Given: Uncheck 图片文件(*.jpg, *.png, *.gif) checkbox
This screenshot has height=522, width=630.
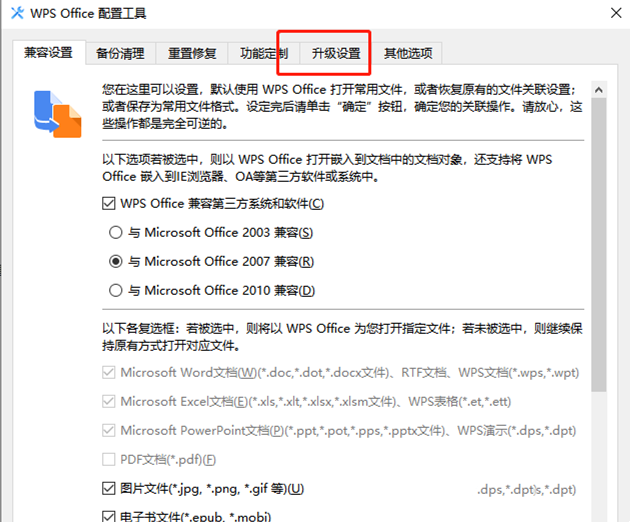Looking at the screenshot, I should tap(108, 489).
